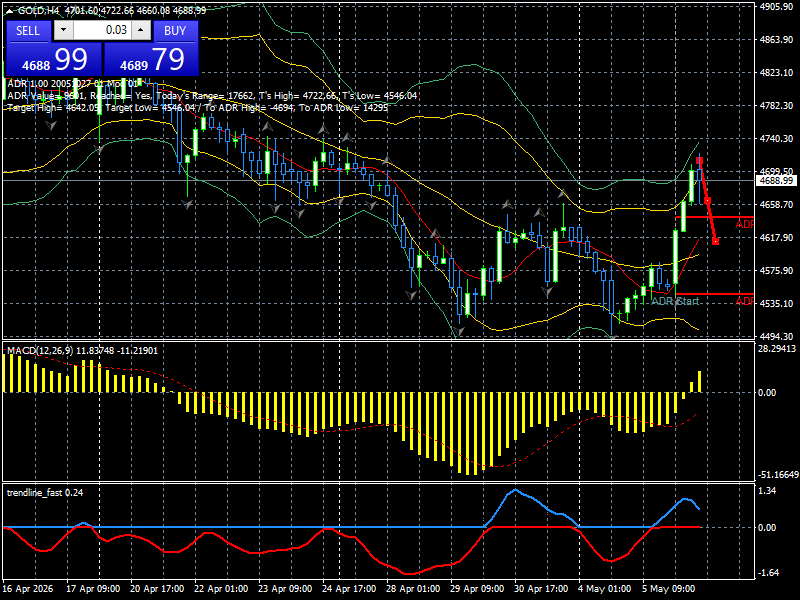Screen dimensions: 800x600
Task: Click the 4617.90 price scale value
Action: 776,237
